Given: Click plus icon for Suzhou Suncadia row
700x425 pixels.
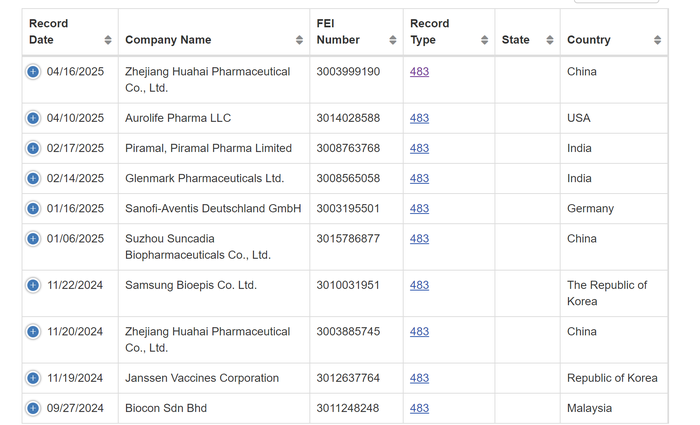Looking at the screenshot, I should point(33,239).
